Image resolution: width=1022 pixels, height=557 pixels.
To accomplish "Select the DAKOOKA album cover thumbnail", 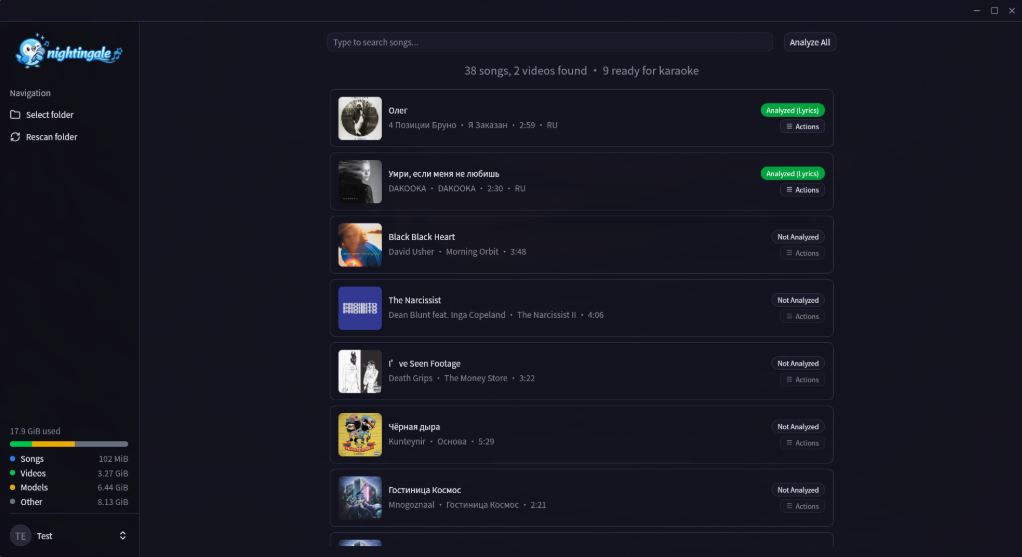I will click(x=360, y=181).
